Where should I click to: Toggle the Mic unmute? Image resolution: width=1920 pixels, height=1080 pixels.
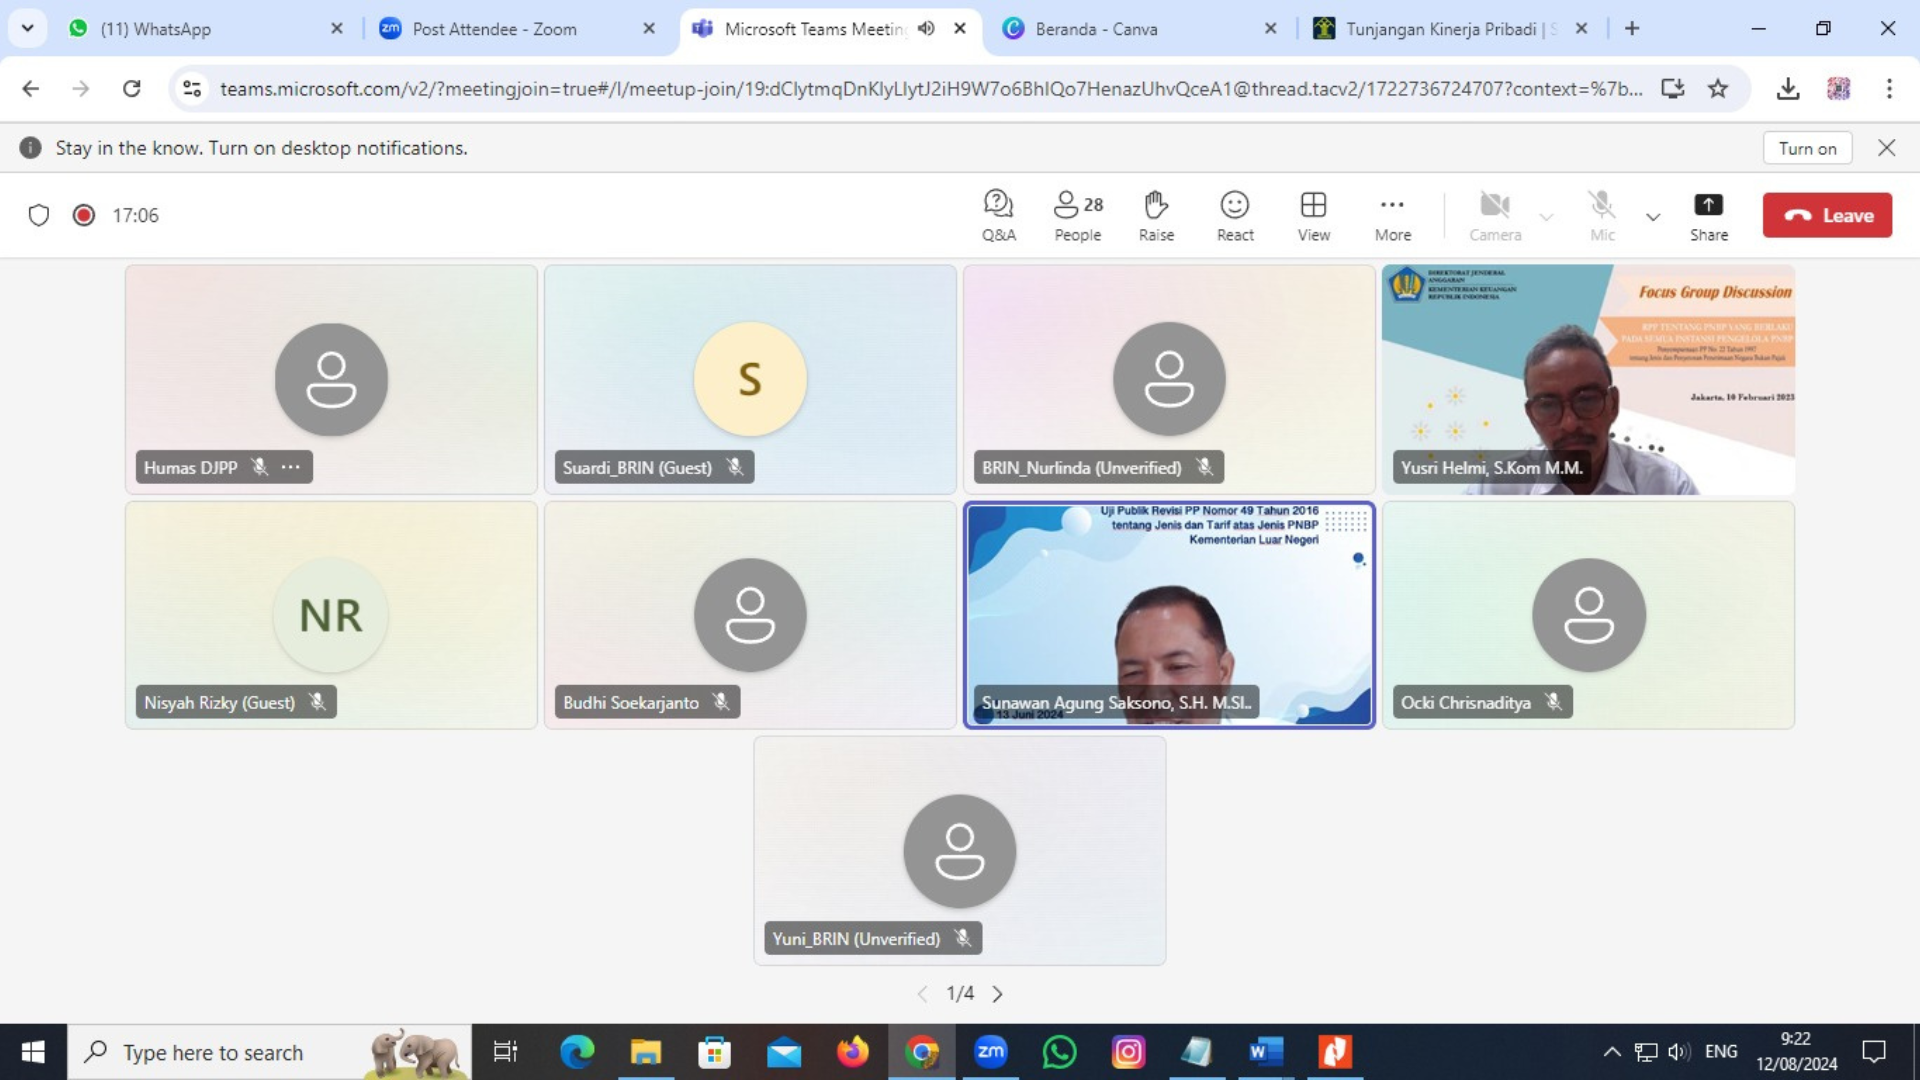click(x=1602, y=215)
